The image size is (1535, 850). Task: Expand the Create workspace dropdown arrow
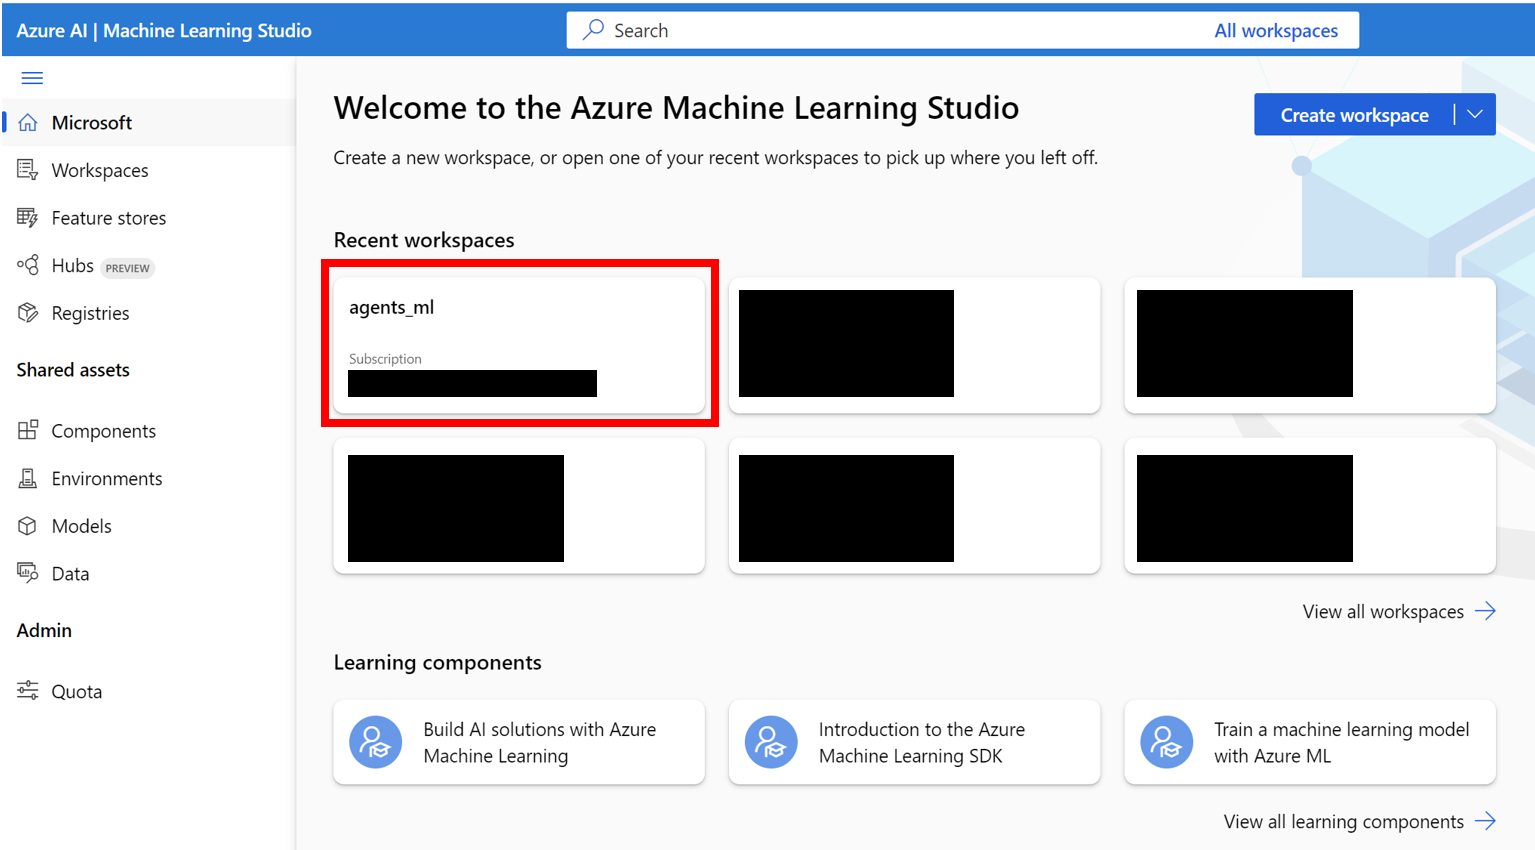tap(1476, 114)
